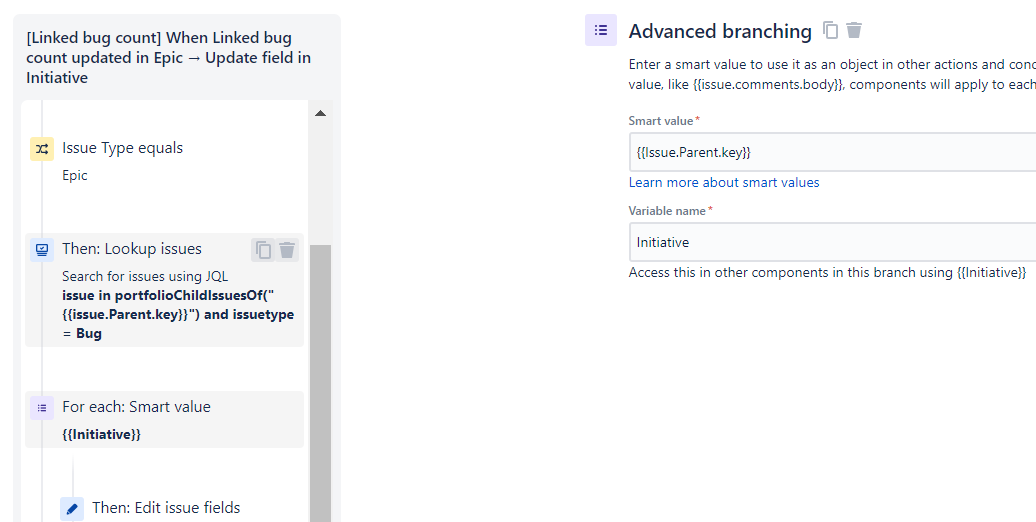Click the Issue Type condition shuffle icon
Viewport: 1036px width, 522px height.
tap(42, 149)
